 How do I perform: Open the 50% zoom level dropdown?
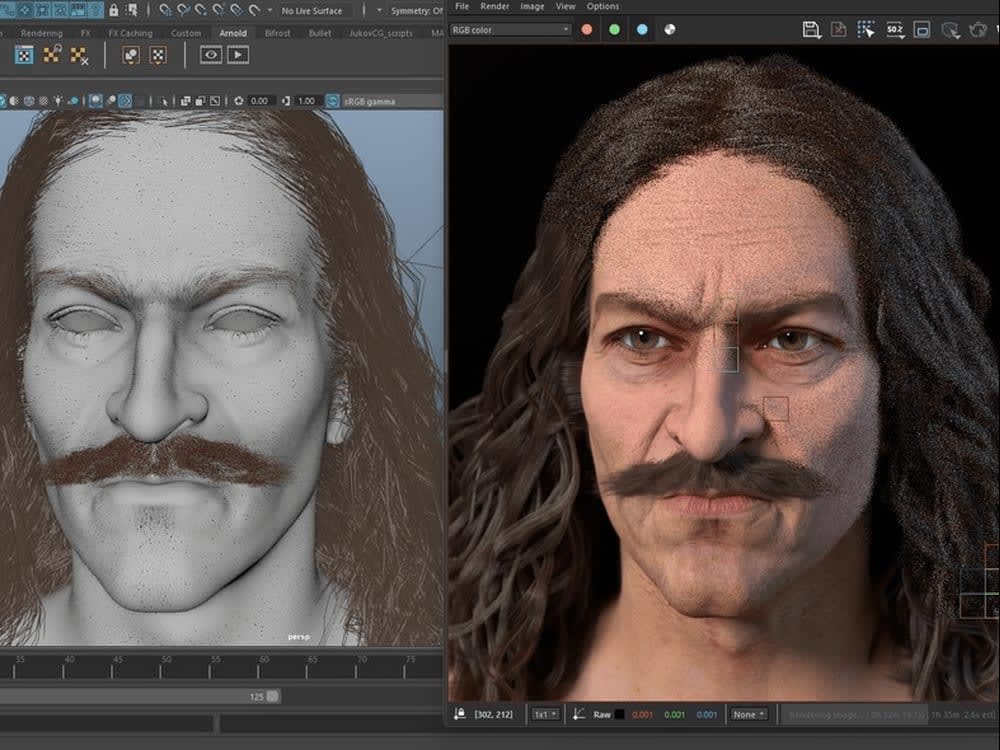pos(895,29)
